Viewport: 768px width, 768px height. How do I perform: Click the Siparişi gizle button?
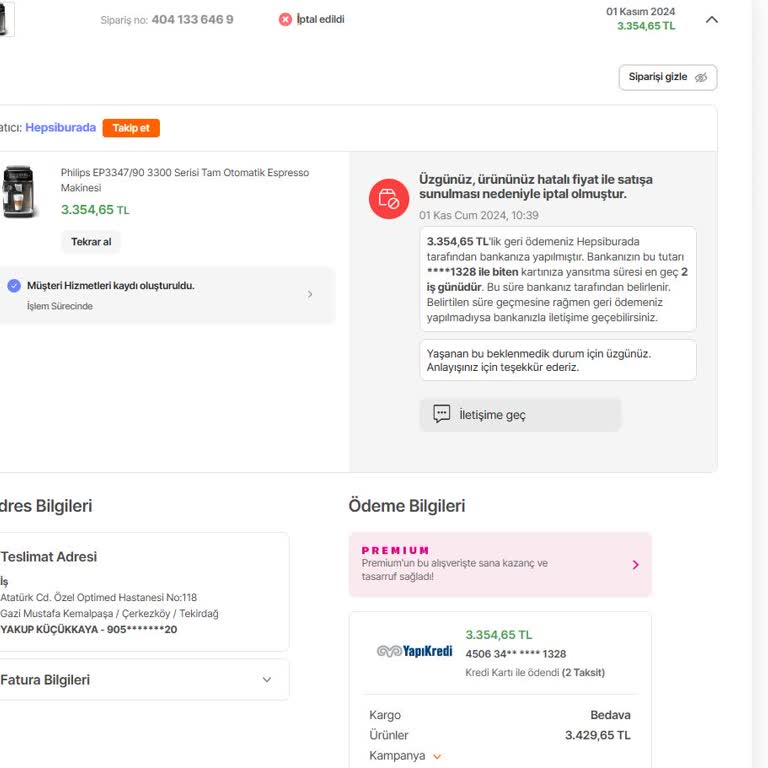[668, 77]
